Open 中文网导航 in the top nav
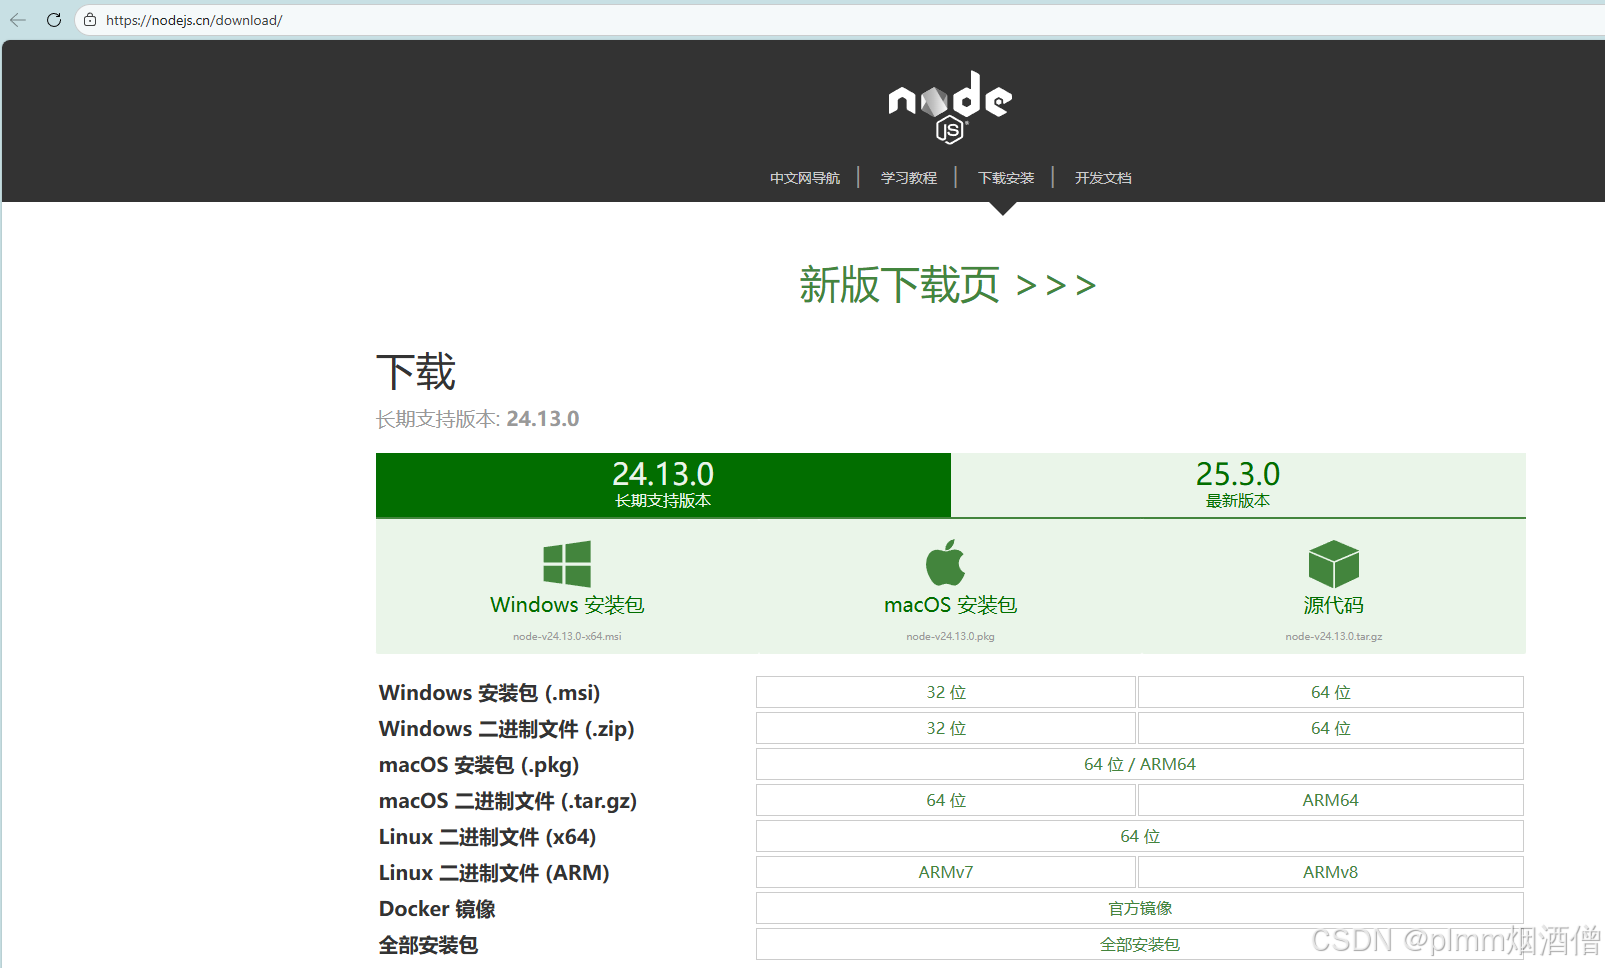This screenshot has width=1605, height=968. (x=805, y=178)
